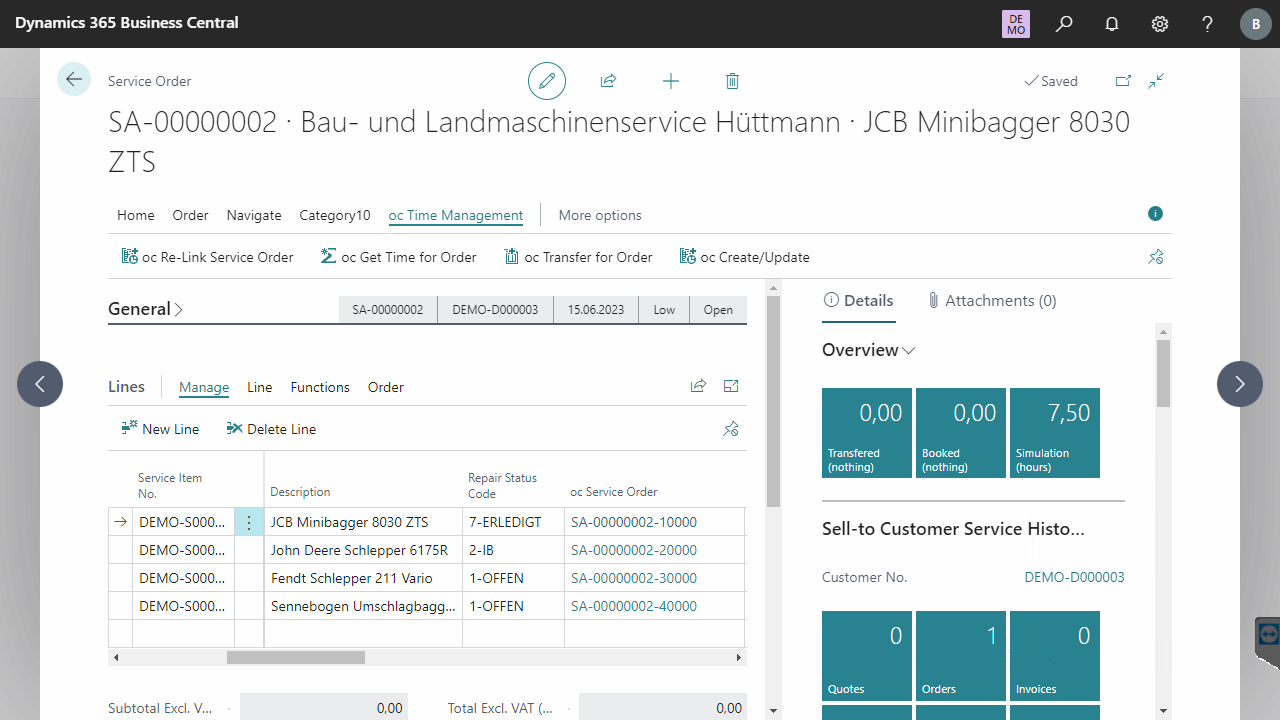Collapse the Overview section

(868, 350)
